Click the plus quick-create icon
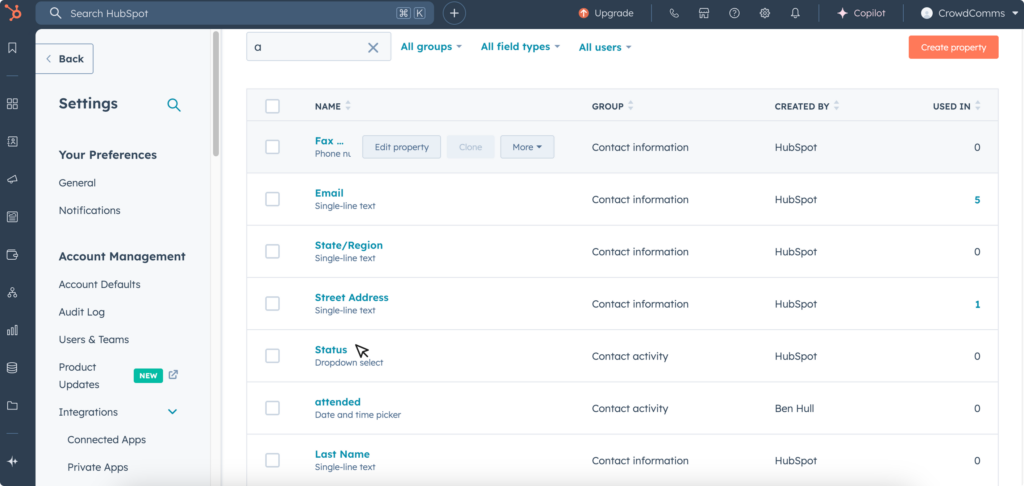The image size is (1024, 486). 454,13
